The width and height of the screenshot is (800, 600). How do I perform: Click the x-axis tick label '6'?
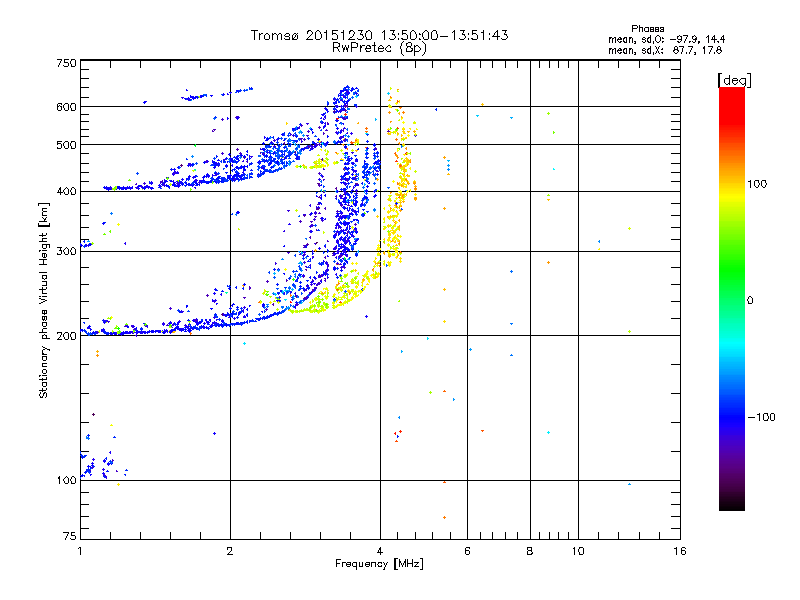[467, 551]
